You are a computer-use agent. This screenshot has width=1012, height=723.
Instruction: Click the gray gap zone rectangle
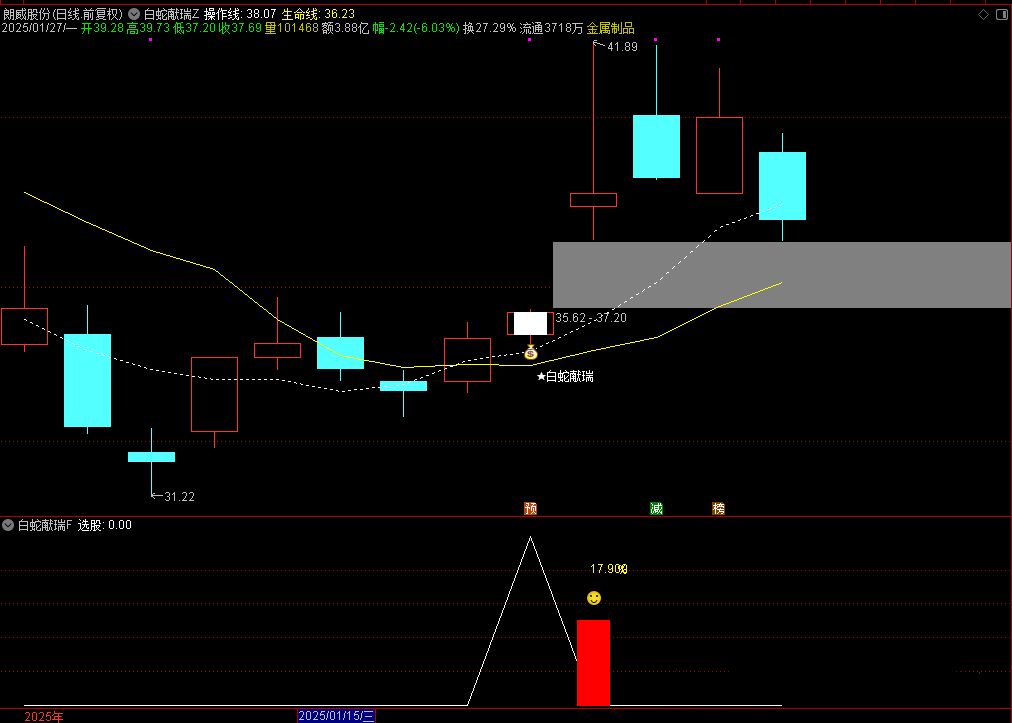[781, 274]
